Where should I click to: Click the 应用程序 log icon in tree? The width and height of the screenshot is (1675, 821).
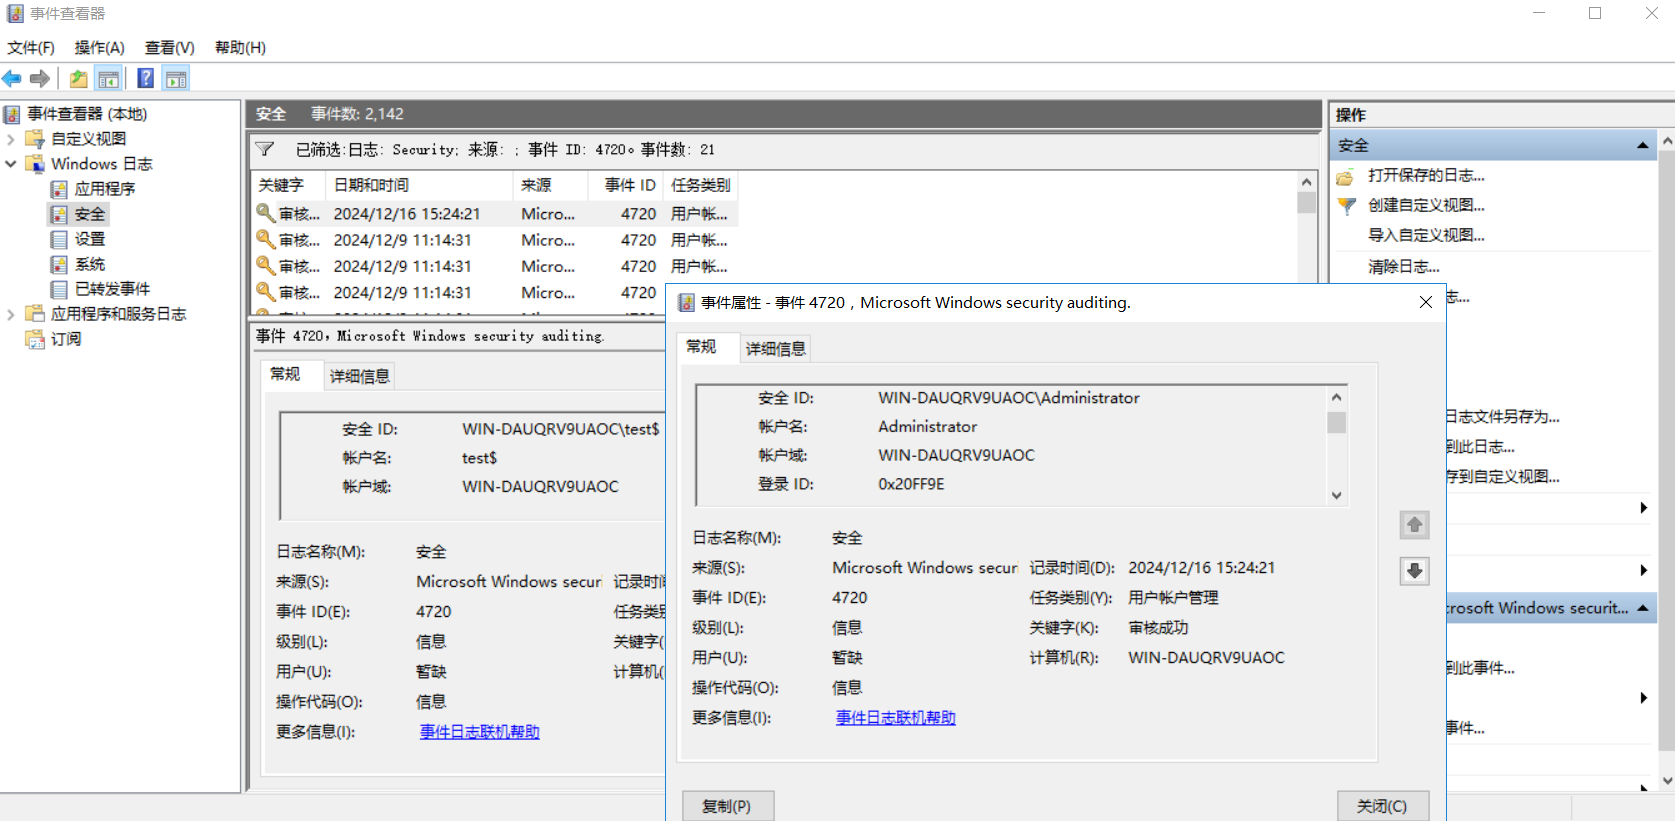[x=60, y=189]
